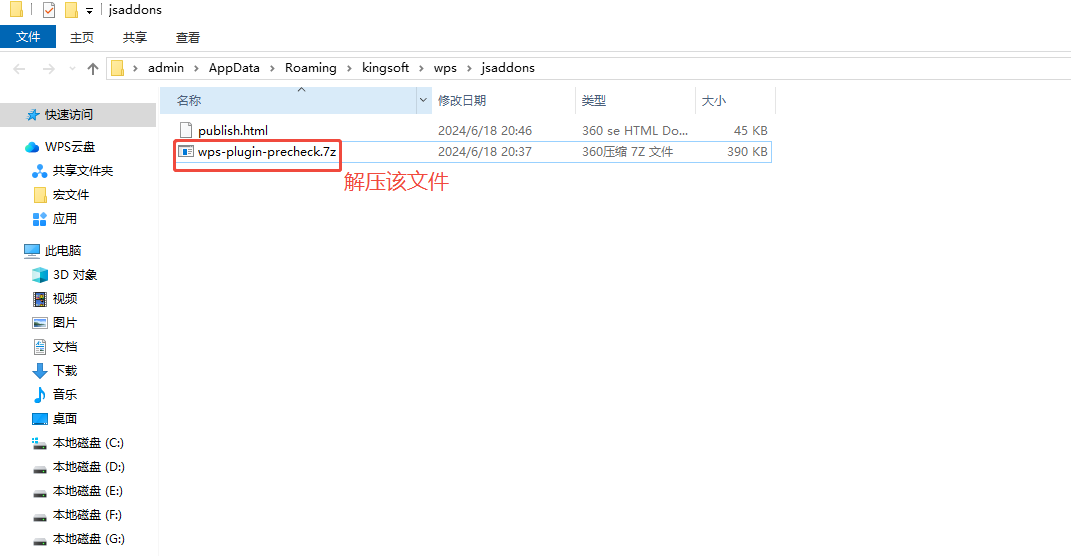Image resolution: width=1071 pixels, height=556 pixels.
Task: Click the 本地磁盘 (C:) drive icon
Action: pyautogui.click(x=40, y=443)
